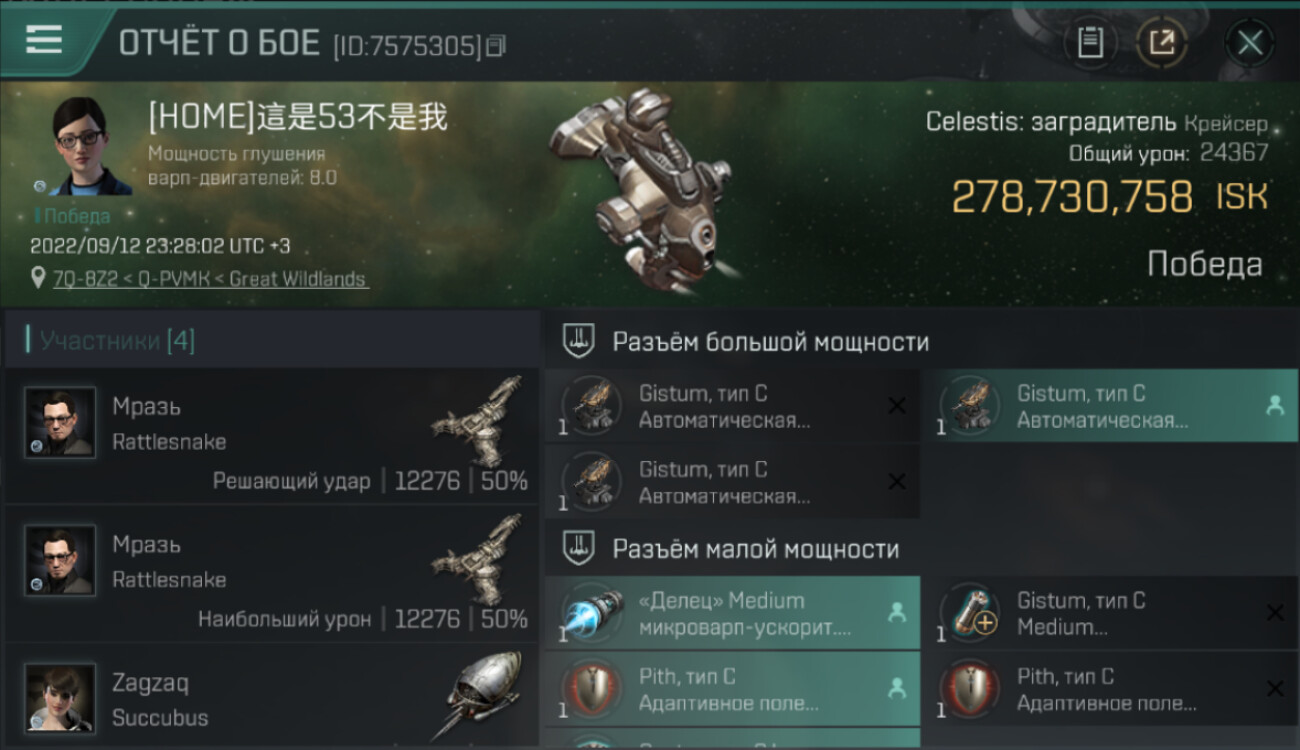Open victim pilot portrait with glasses

[x=88, y=146]
